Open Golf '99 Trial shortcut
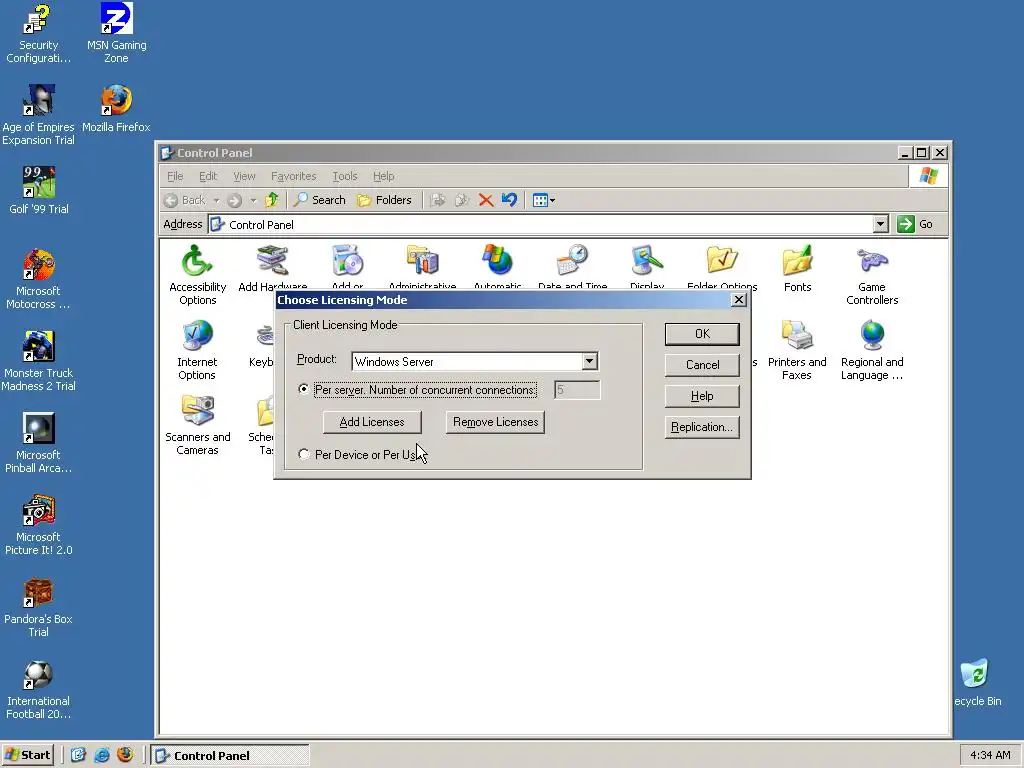The height and width of the screenshot is (768, 1024). pos(39,190)
